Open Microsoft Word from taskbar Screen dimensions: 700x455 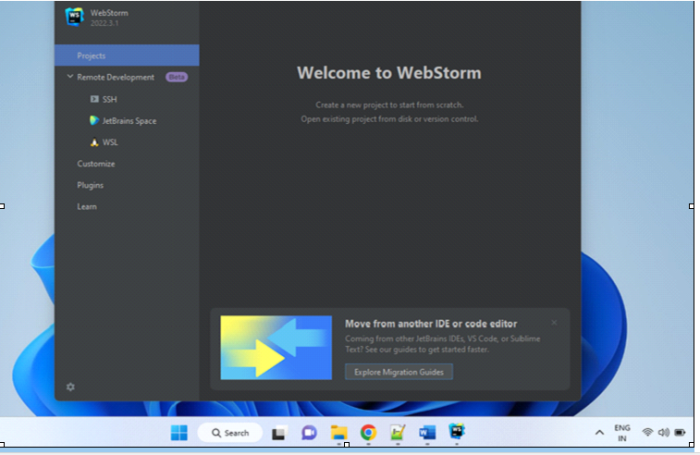(427, 432)
